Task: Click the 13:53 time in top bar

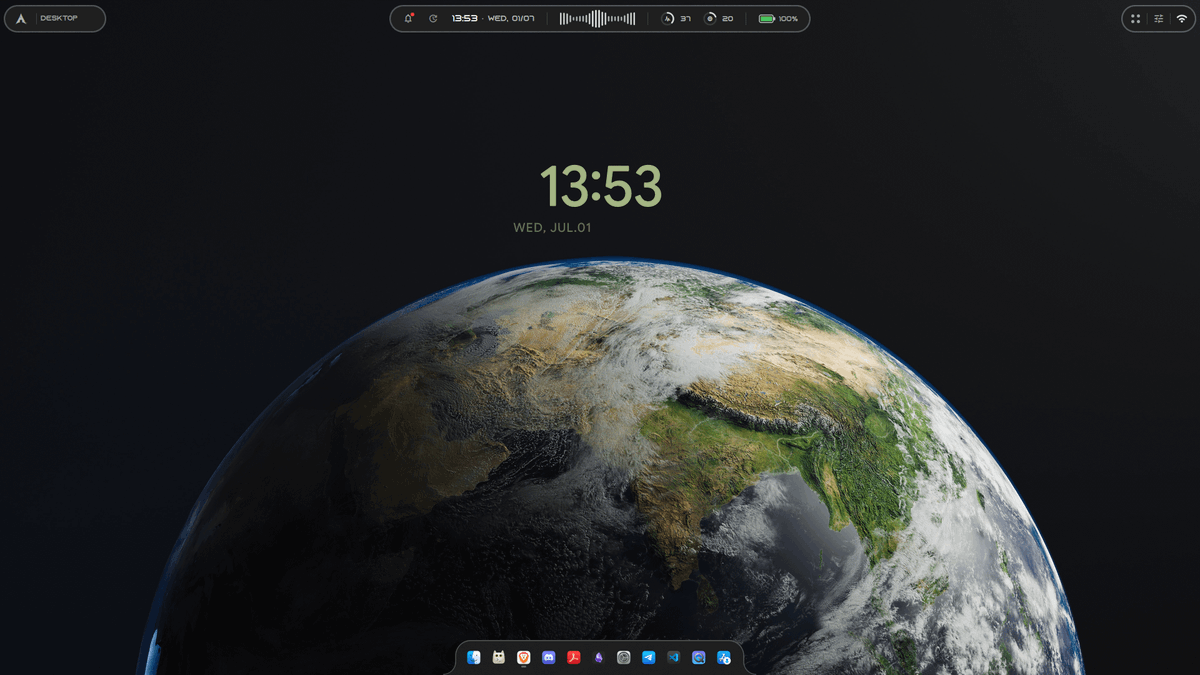Action: coord(464,18)
